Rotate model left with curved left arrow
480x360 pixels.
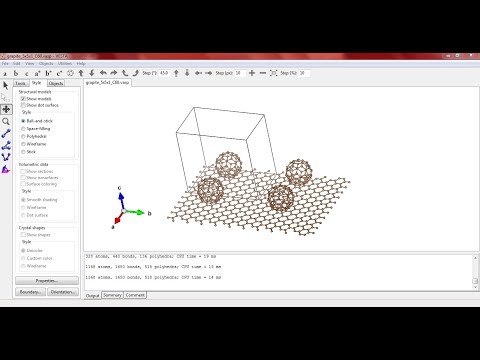click(103, 73)
